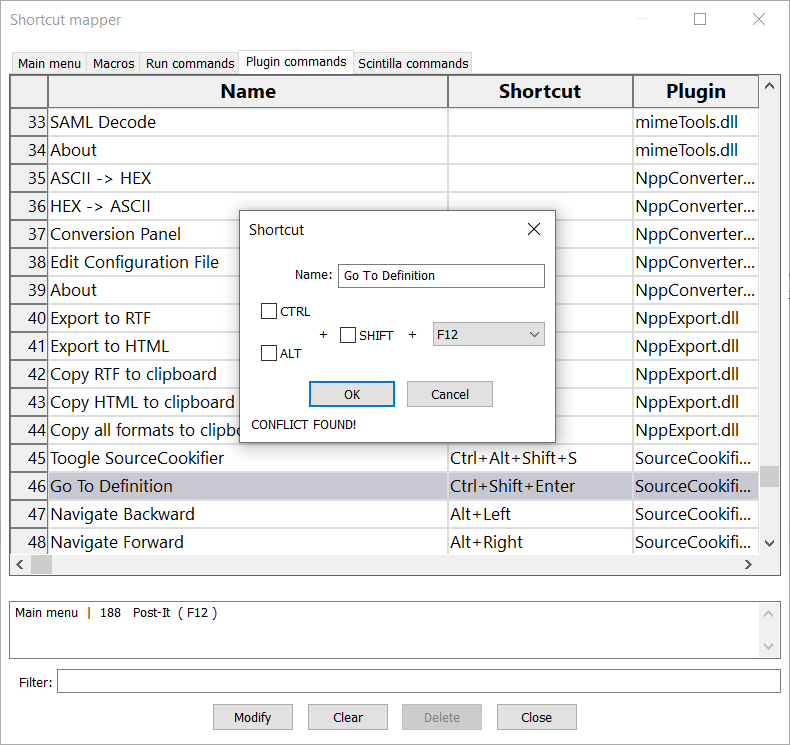Click the NppExport.dll cell in Export to RTF row
Viewport: 790px width, 745px height.
(x=696, y=318)
